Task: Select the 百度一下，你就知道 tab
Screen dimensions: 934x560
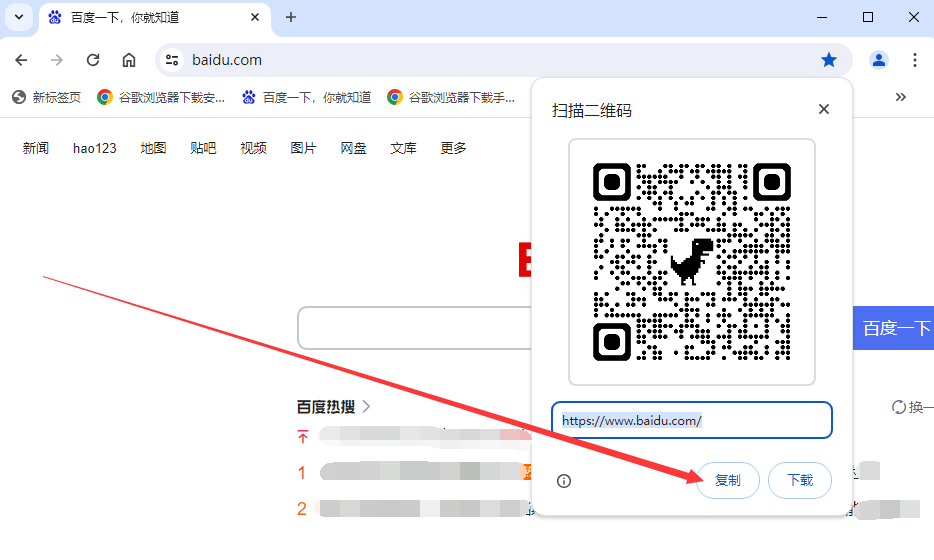Action: pos(155,18)
